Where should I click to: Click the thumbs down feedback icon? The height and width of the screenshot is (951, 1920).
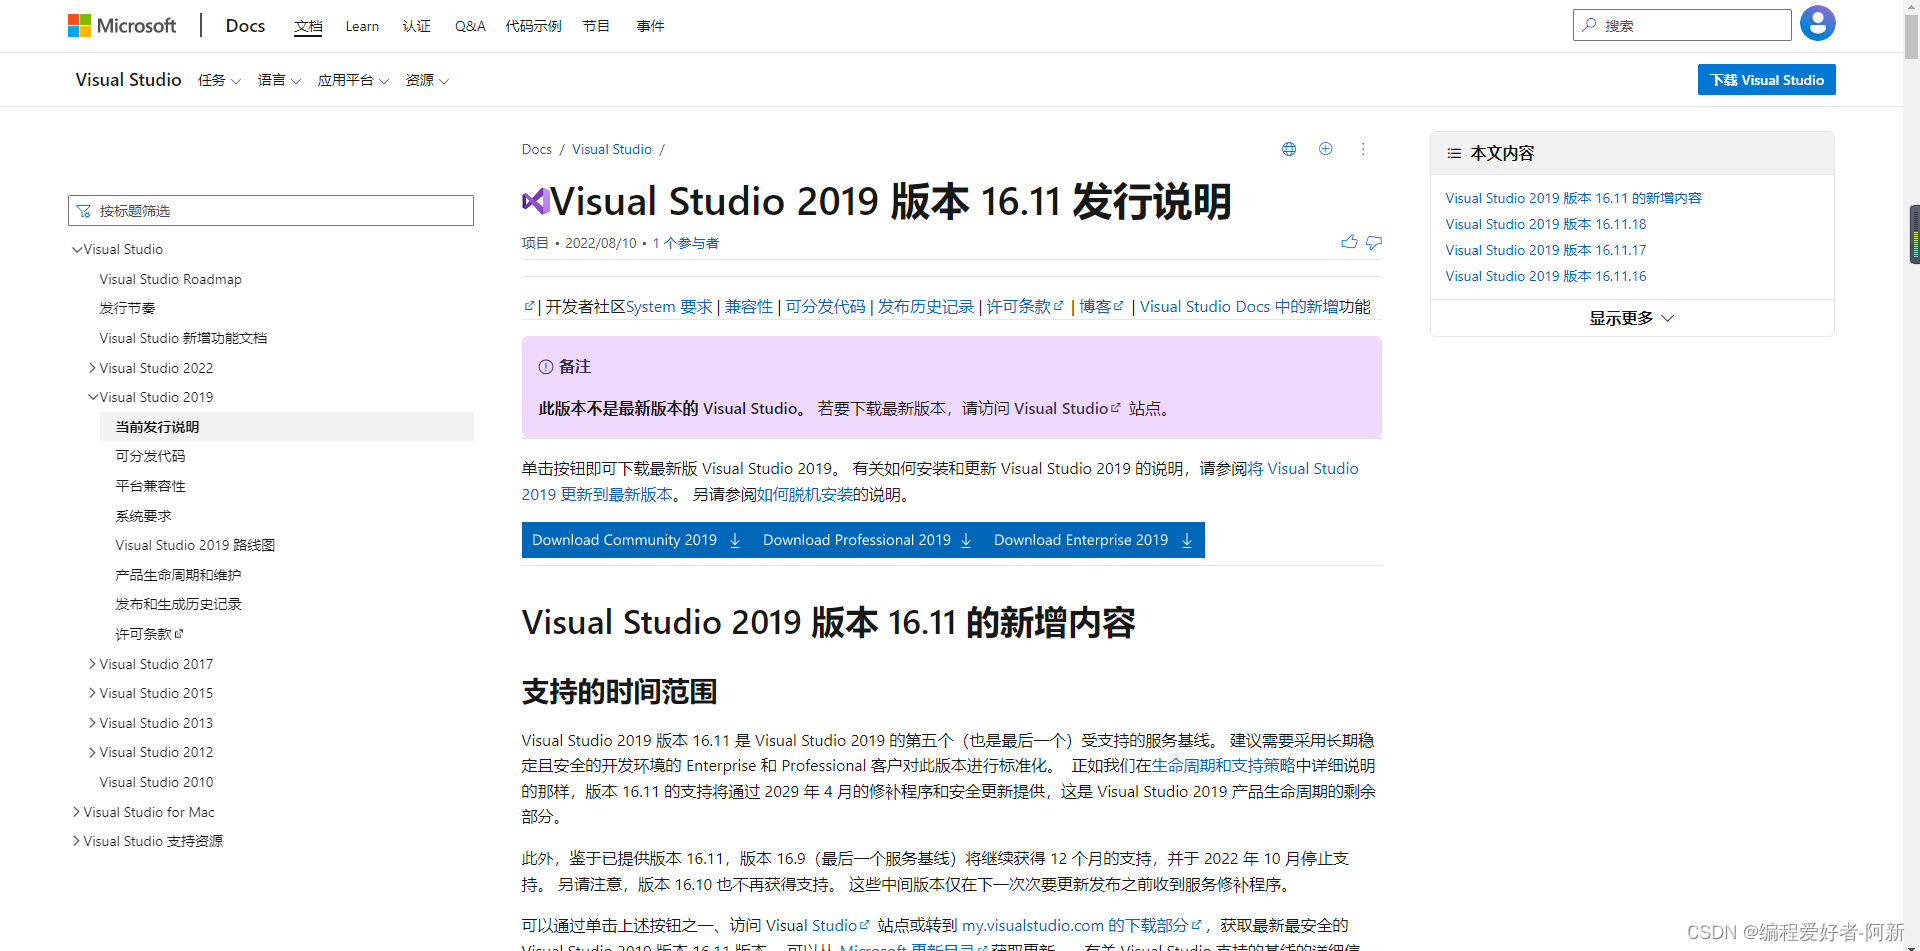click(x=1374, y=242)
